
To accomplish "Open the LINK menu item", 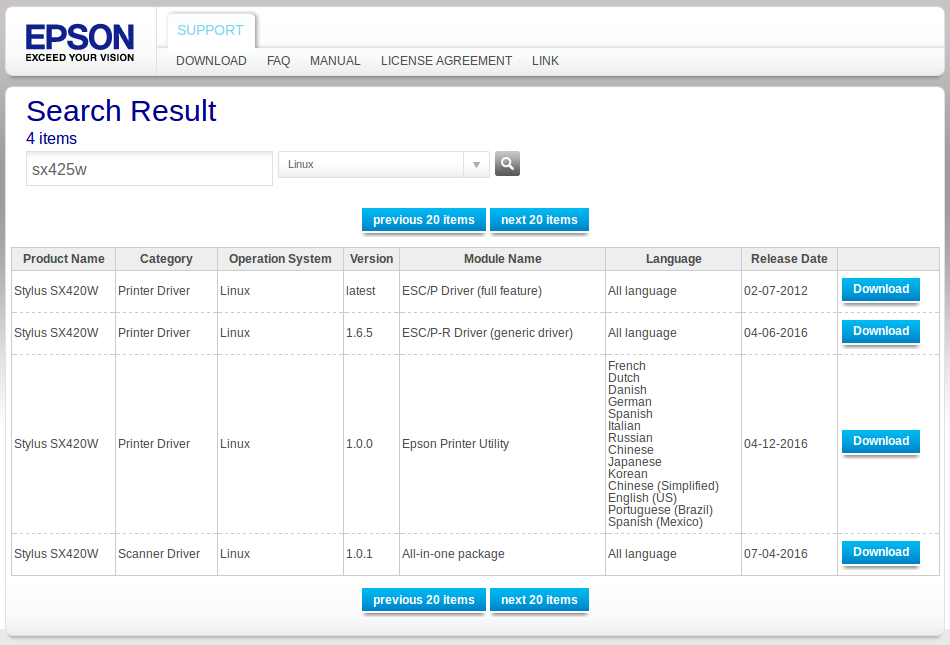I will pyautogui.click(x=545, y=61).
